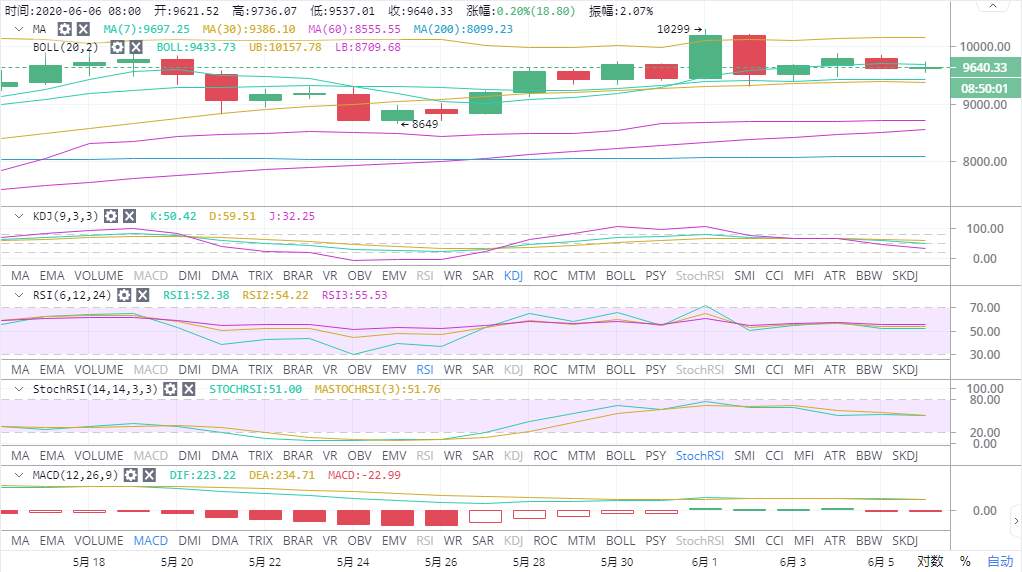Click the 8649 low price marker
Screen dimensions: 1022x572
tap(419, 124)
